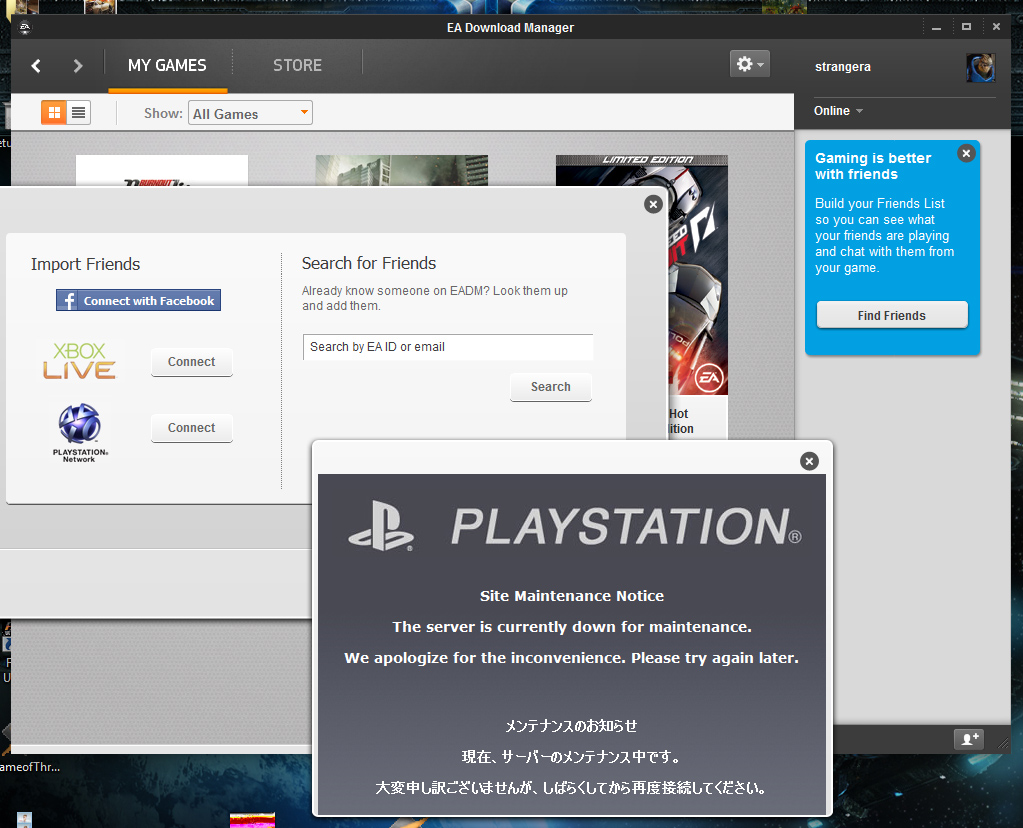The height and width of the screenshot is (828, 1023).
Task: Click the Search by EA ID field
Action: pyautogui.click(x=447, y=347)
